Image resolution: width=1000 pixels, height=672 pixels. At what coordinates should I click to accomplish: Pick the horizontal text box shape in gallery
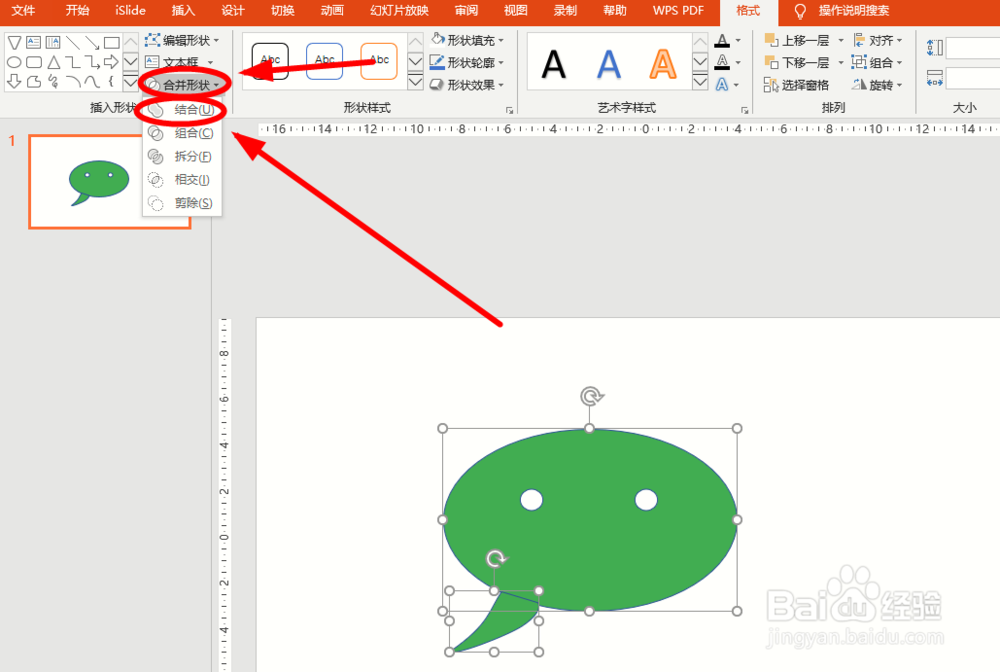[x=34, y=43]
